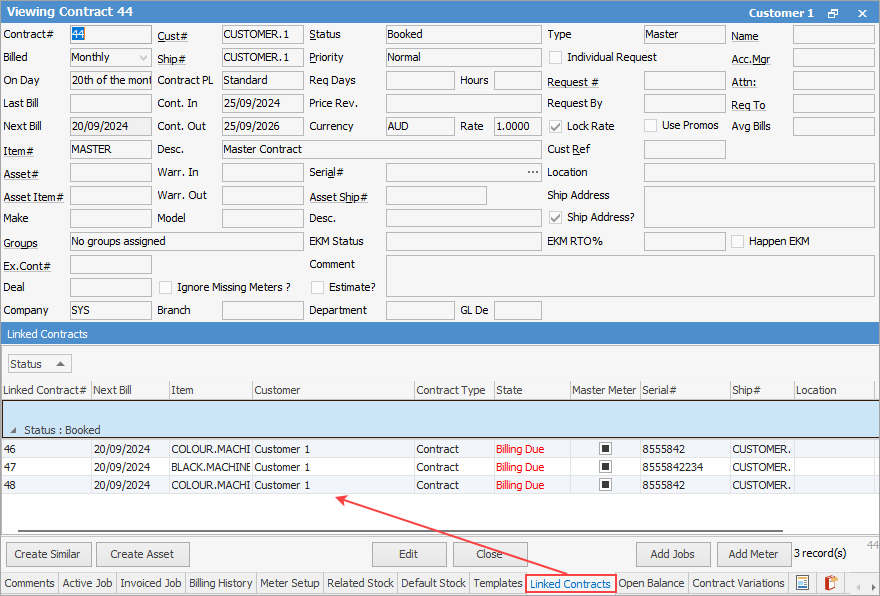Open the Billed Monthly dropdown
This screenshot has width=880, height=596.
click(x=141, y=58)
